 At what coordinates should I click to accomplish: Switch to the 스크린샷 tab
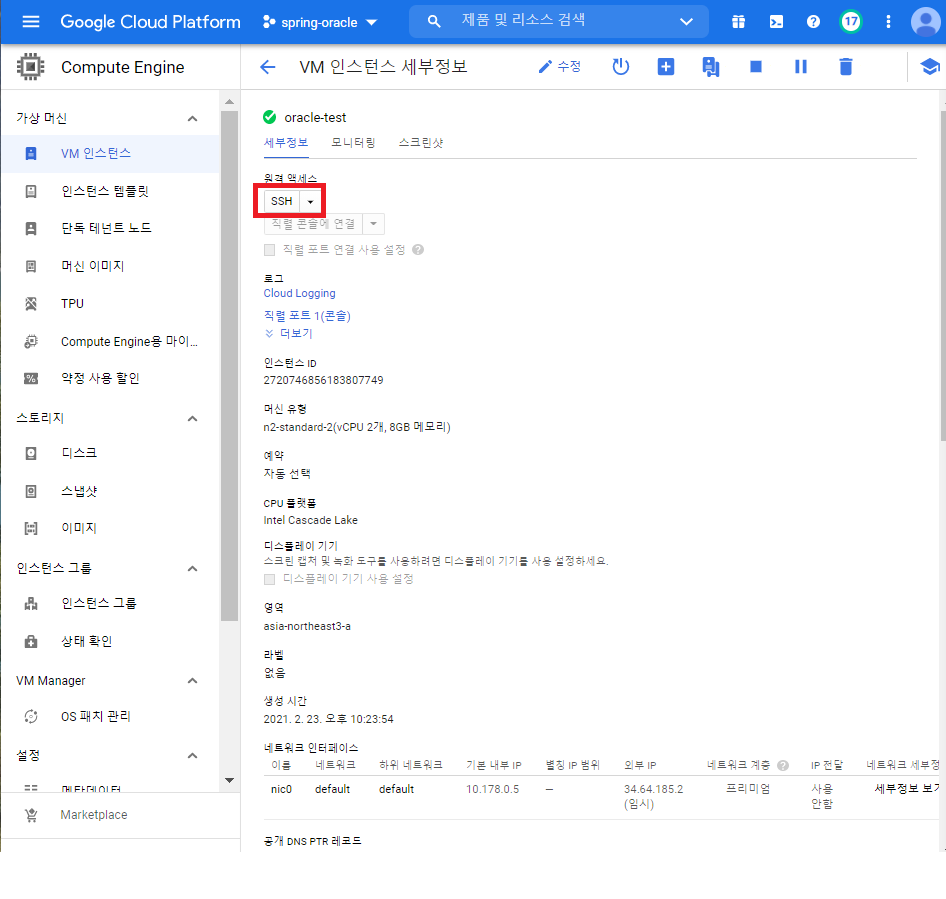tap(421, 143)
